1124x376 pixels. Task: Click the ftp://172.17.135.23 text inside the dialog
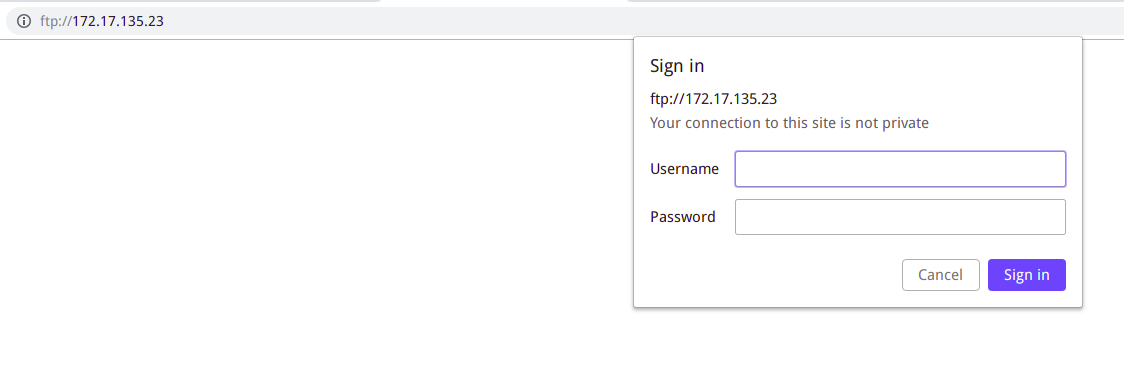point(713,98)
